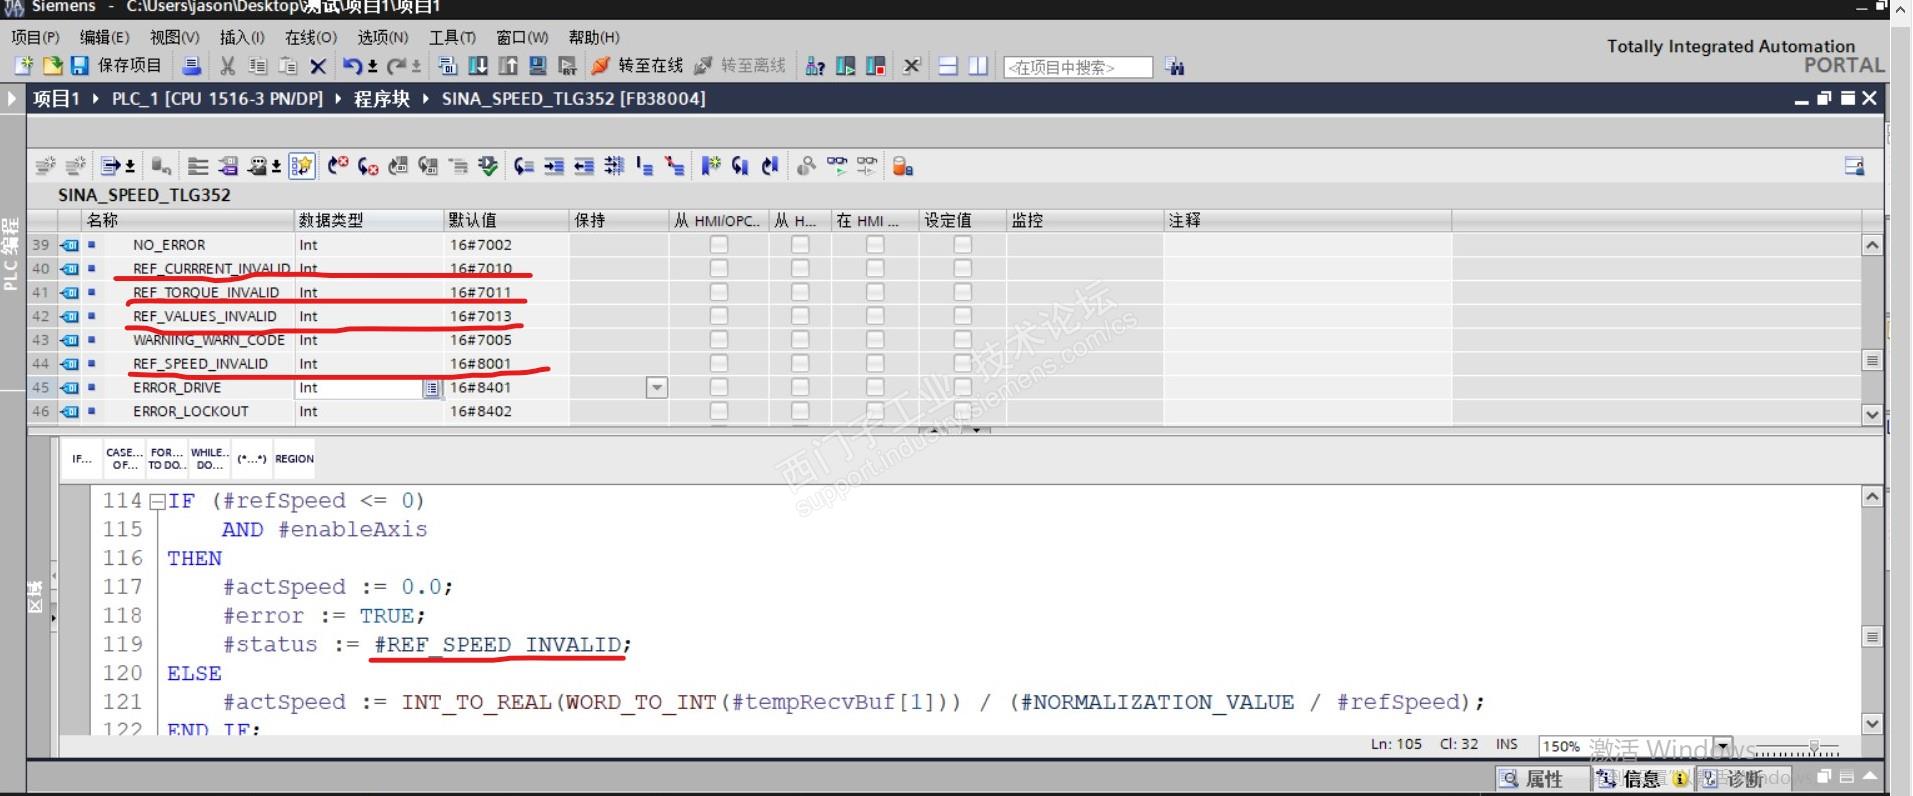Tick the HMI/OPC checkbox for ERROR_LOCKOUT
This screenshot has height=796, width=1913.
point(719,411)
